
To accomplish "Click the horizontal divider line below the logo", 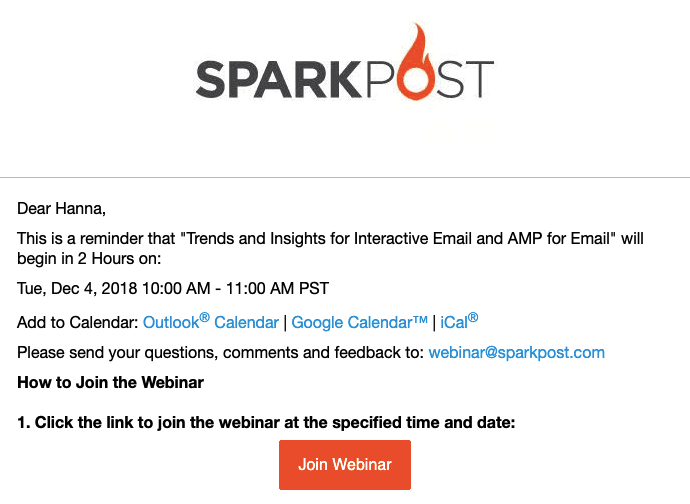I will coord(345,178).
